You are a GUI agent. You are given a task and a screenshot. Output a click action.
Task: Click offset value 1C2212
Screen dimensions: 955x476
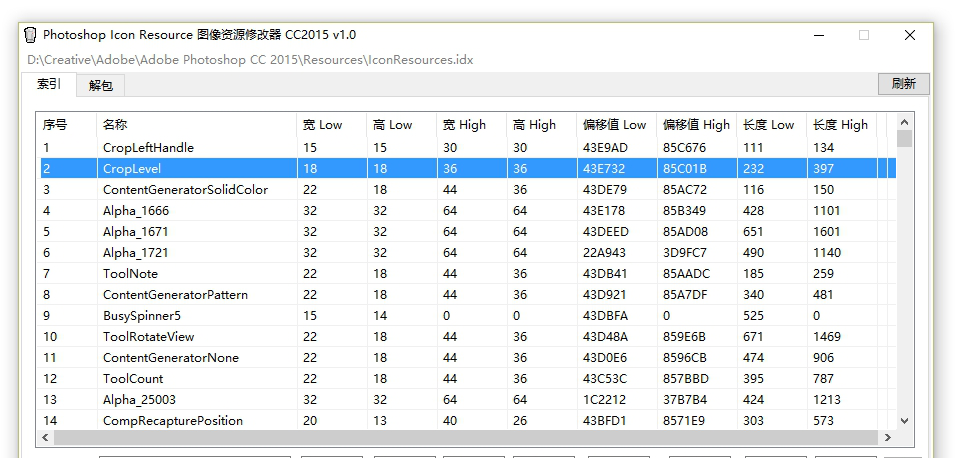(604, 399)
